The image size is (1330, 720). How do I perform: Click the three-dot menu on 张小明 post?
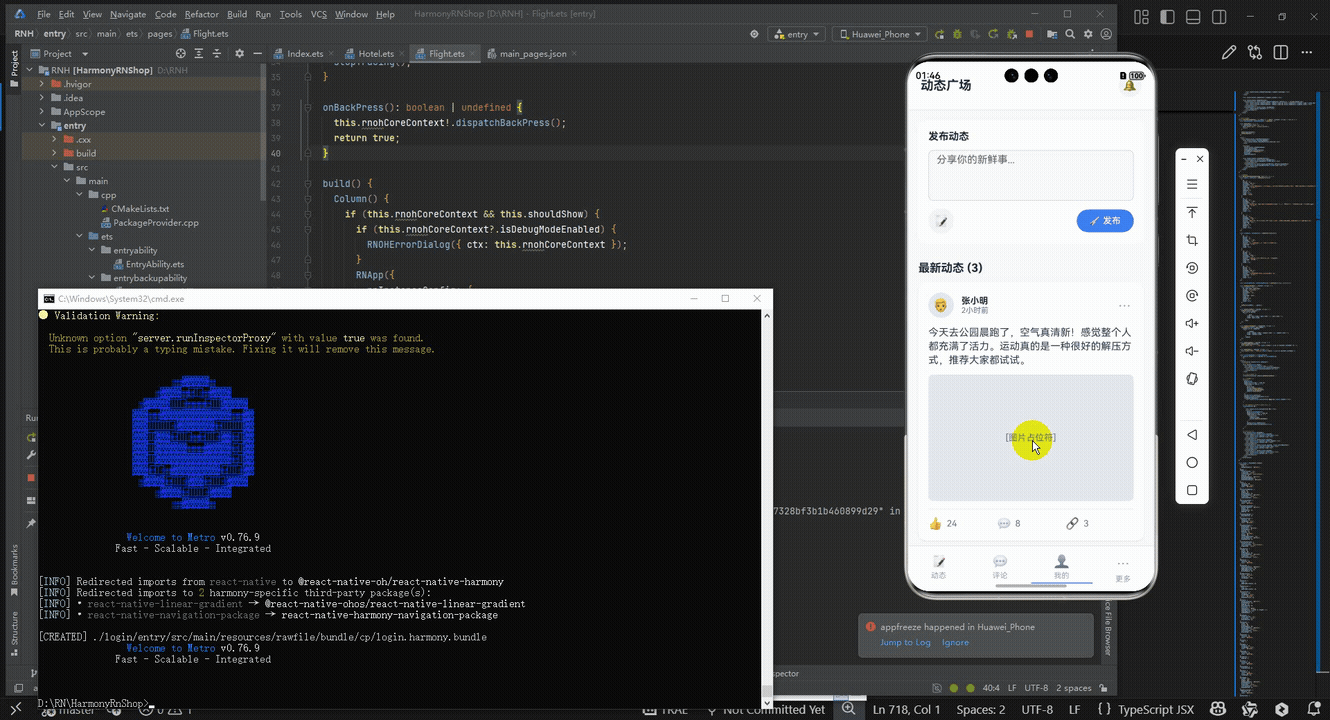pyautogui.click(x=1124, y=305)
